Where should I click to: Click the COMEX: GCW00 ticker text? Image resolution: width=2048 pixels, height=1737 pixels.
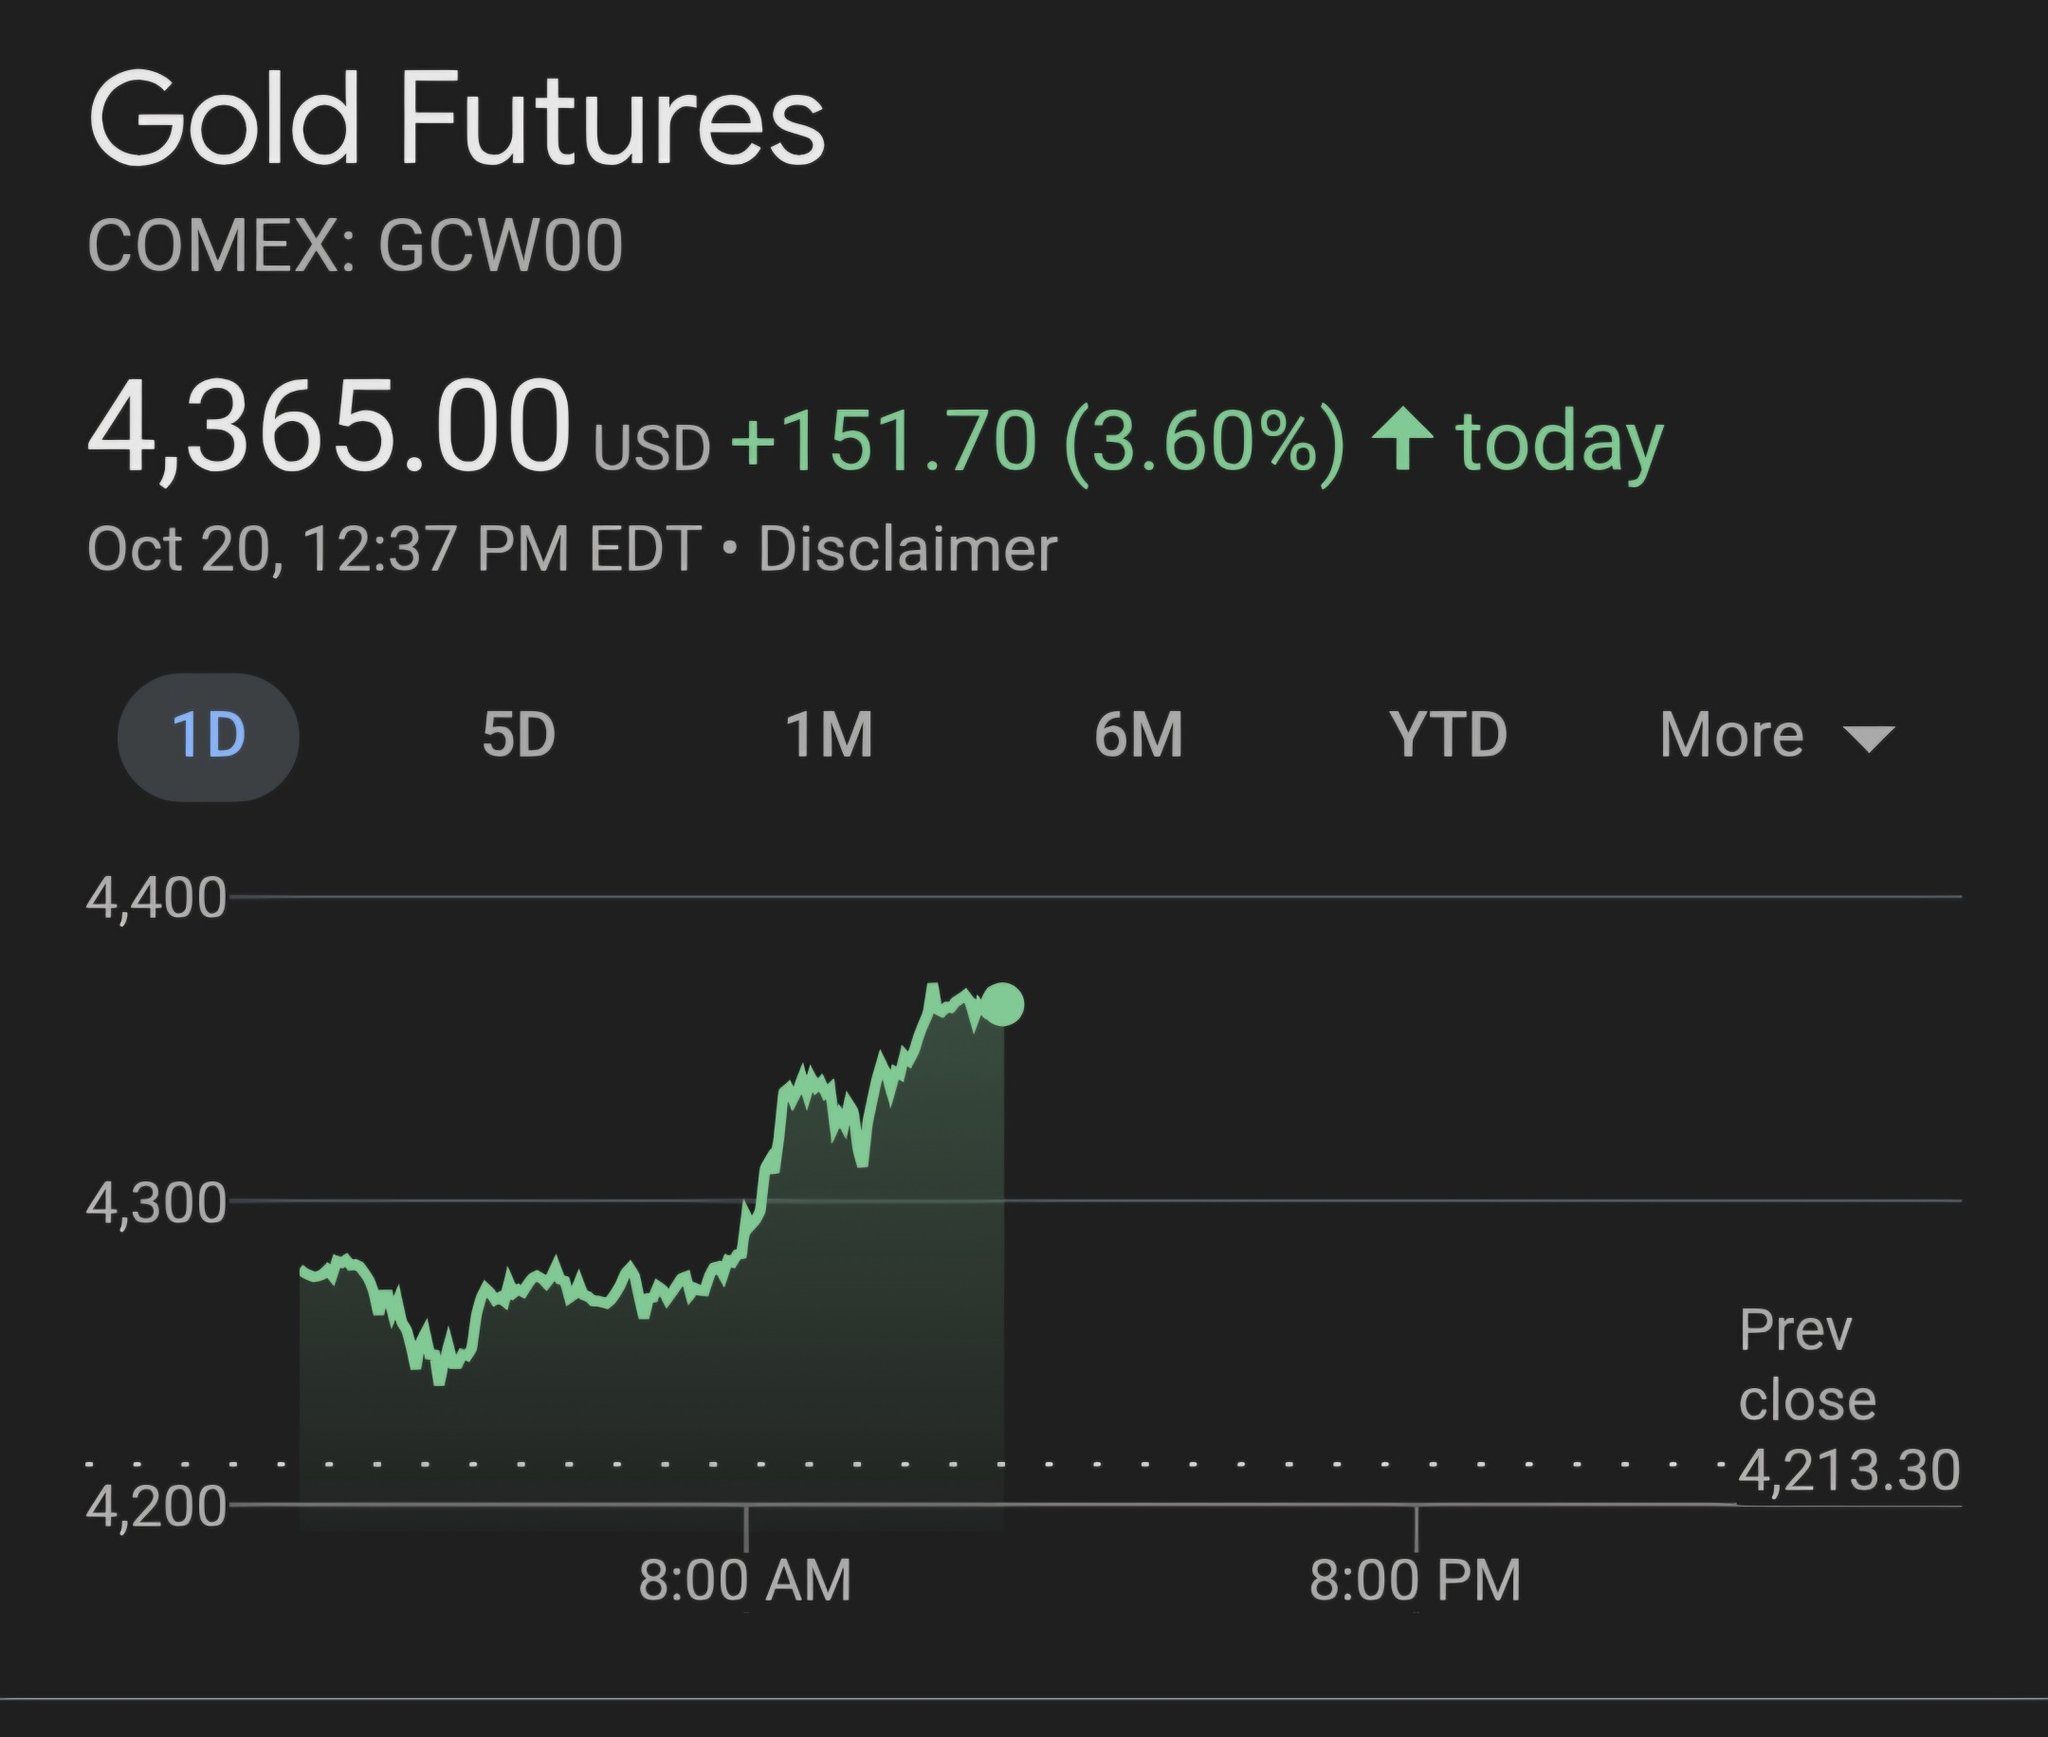pos(355,246)
